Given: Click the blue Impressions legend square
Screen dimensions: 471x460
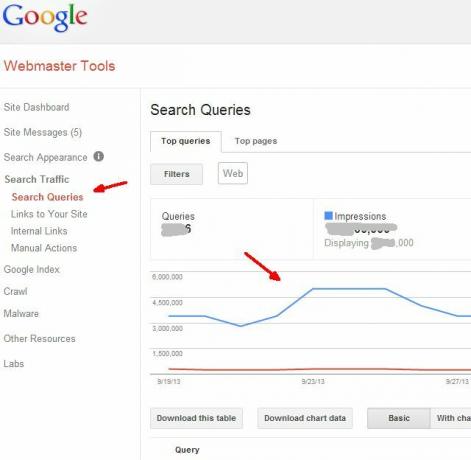Looking at the screenshot, I should 329,216.
